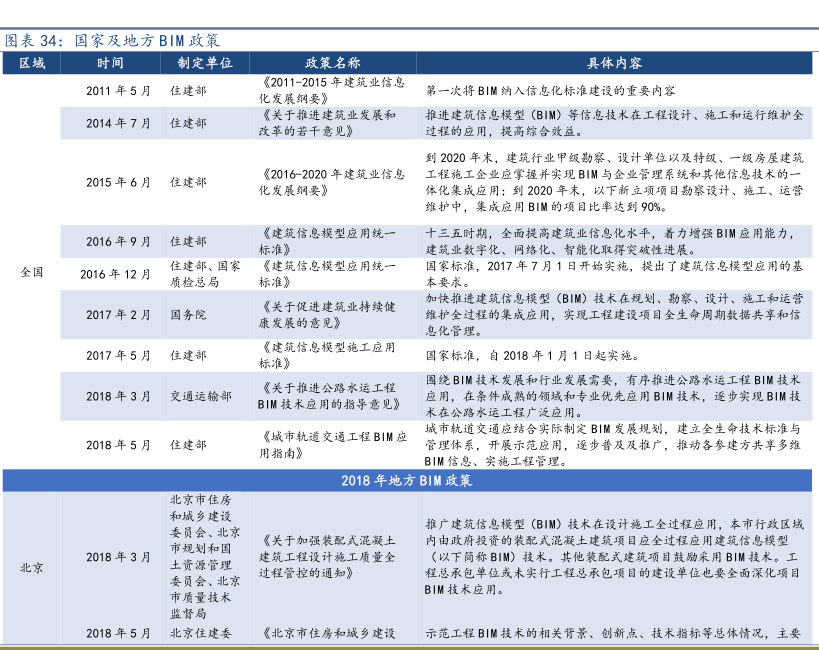Click the 2011 年 5 月 date cell
Image resolution: width=819 pixels, height=654 pixels.
pyautogui.click(x=118, y=90)
